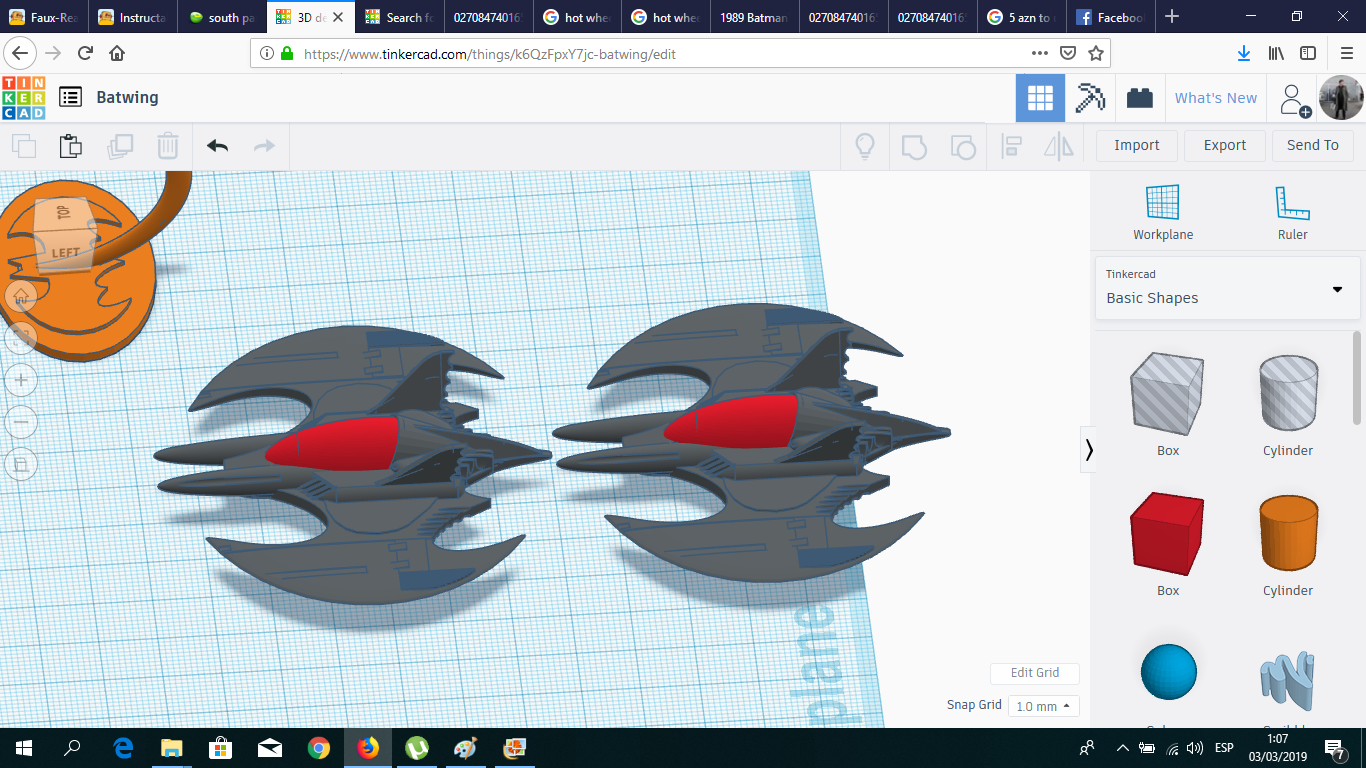Click the Edit Grid button
The width and height of the screenshot is (1366, 768).
pos(1035,673)
